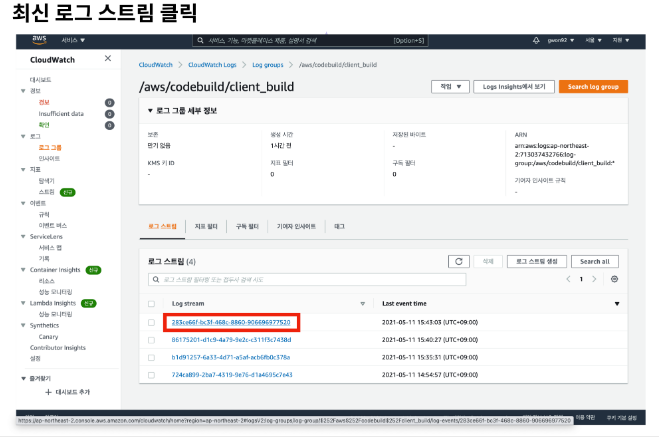The width and height of the screenshot is (659, 439).
Task: Switch to the tags tab
Action: coord(339,226)
